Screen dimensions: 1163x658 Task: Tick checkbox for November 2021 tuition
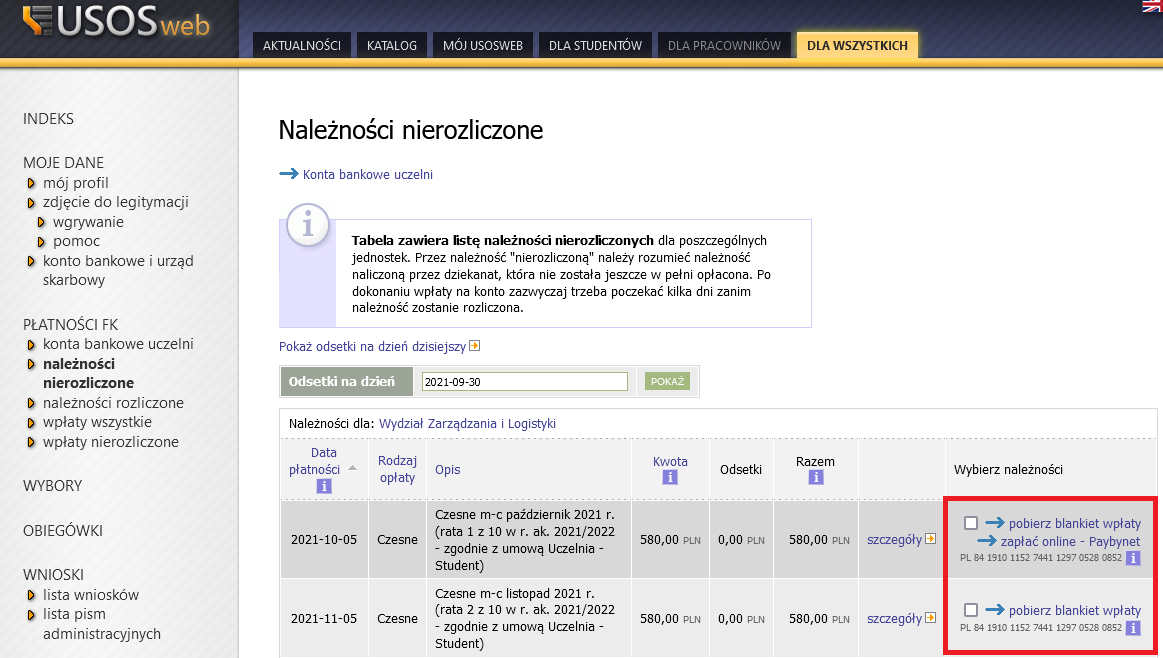click(x=970, y=610)
